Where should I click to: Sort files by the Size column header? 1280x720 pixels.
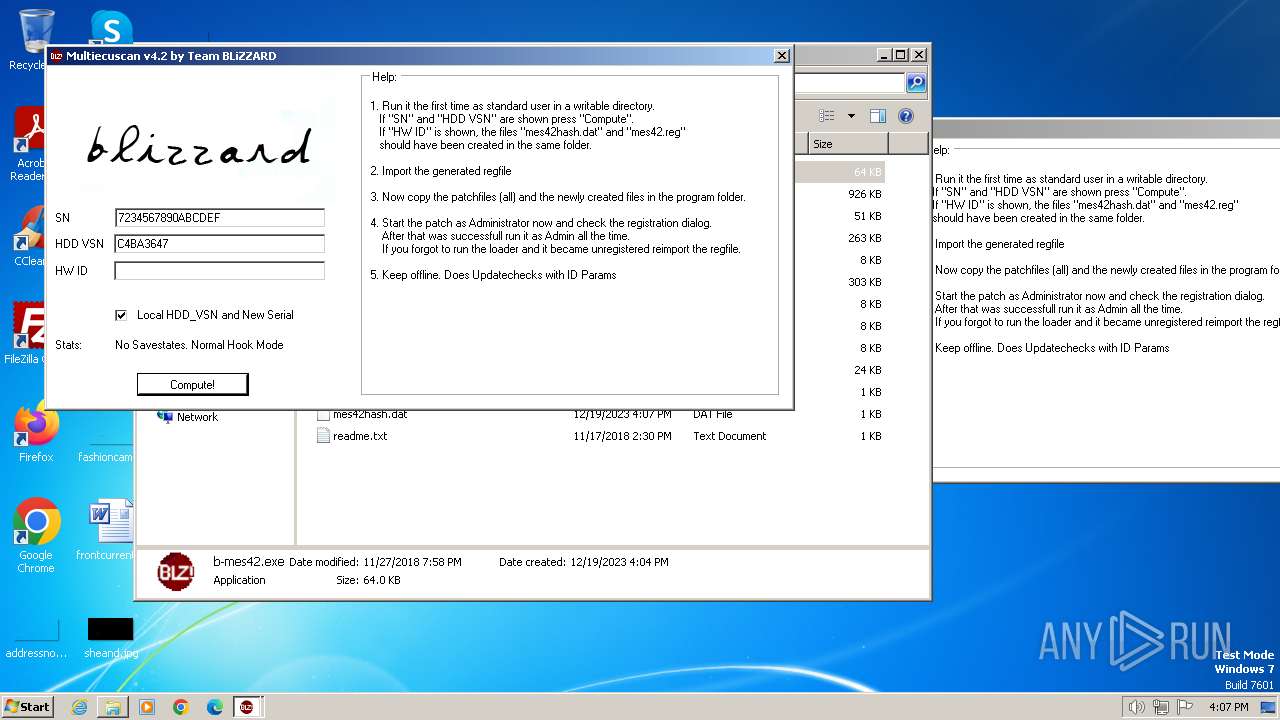(x=847, y=144)
